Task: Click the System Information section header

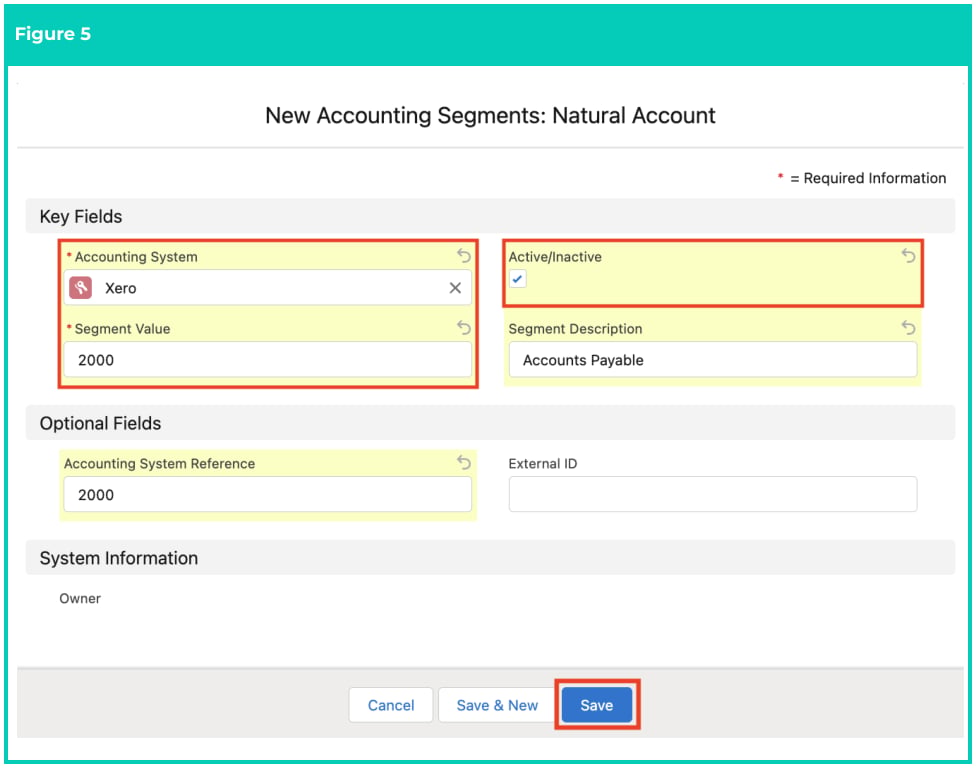Action: (490, 558)
